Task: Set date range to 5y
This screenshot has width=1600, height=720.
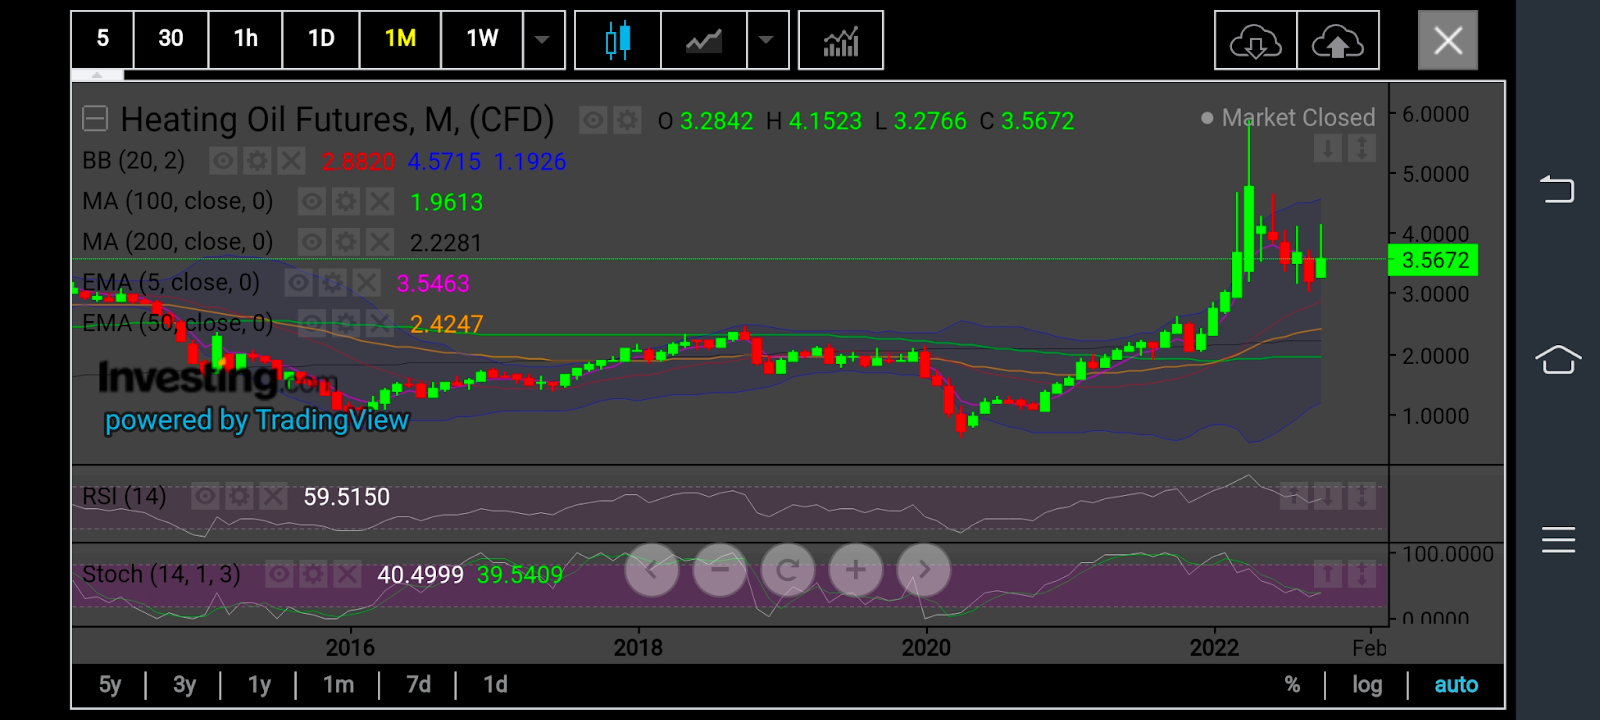Action: (110, 685)
